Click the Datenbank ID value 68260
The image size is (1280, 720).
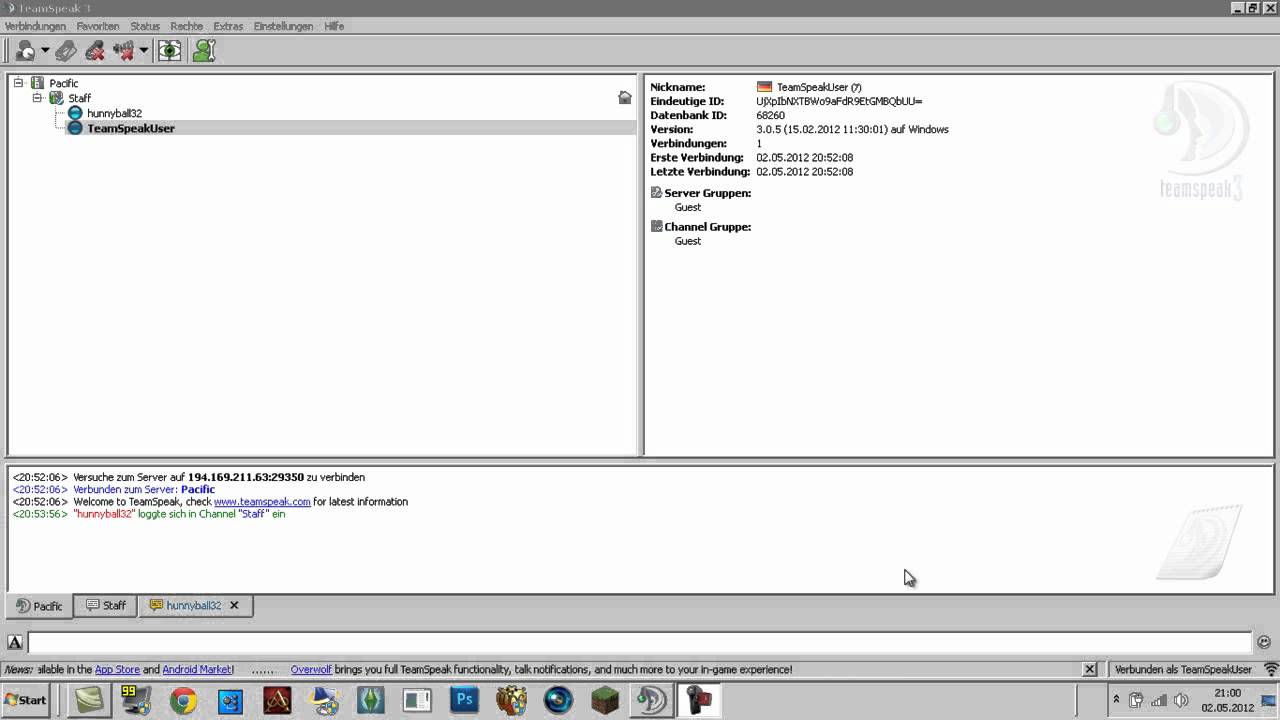[x=770, y=115]
